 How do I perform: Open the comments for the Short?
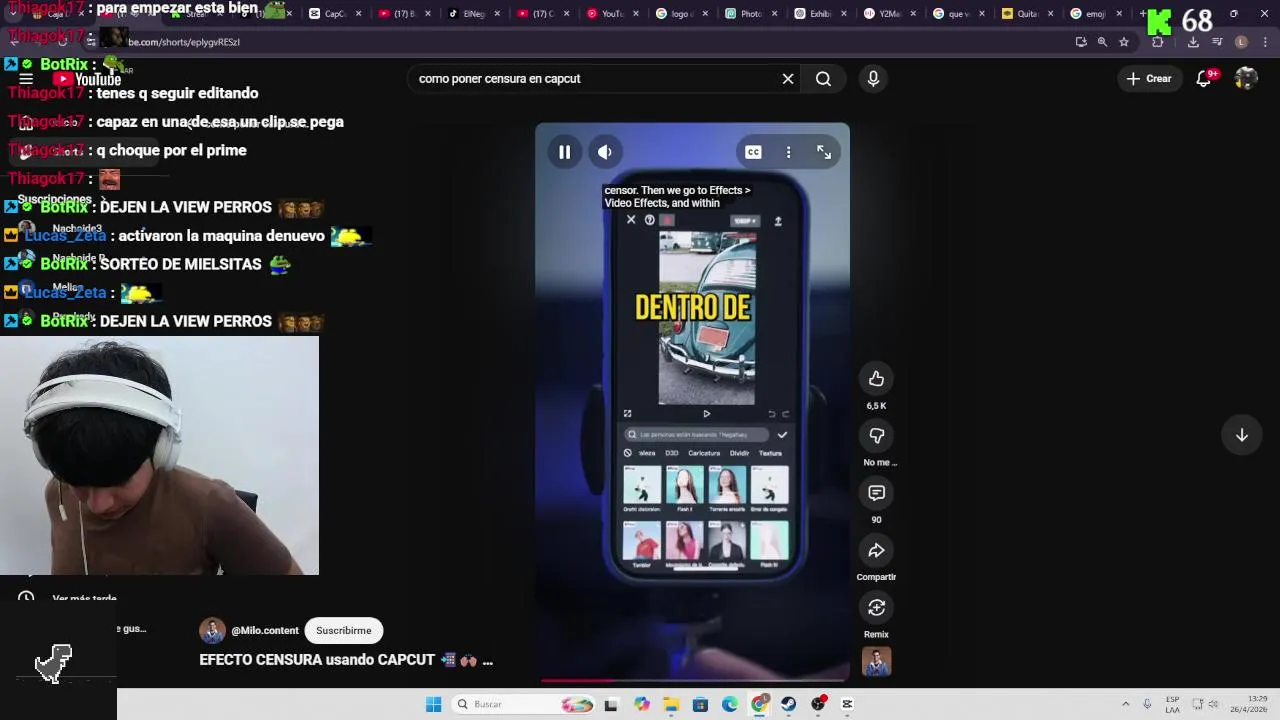(x=876, y=493)
